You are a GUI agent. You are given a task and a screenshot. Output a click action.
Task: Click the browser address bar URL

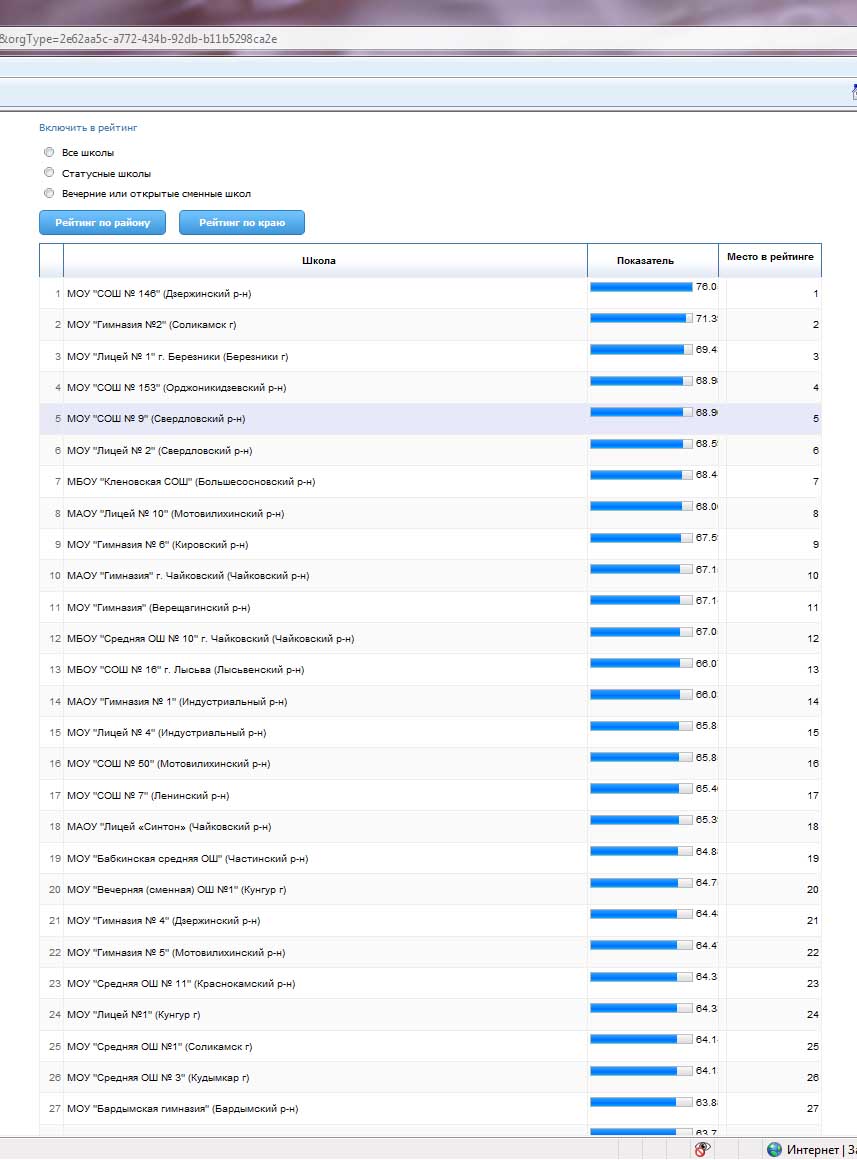tap(140, 39)
